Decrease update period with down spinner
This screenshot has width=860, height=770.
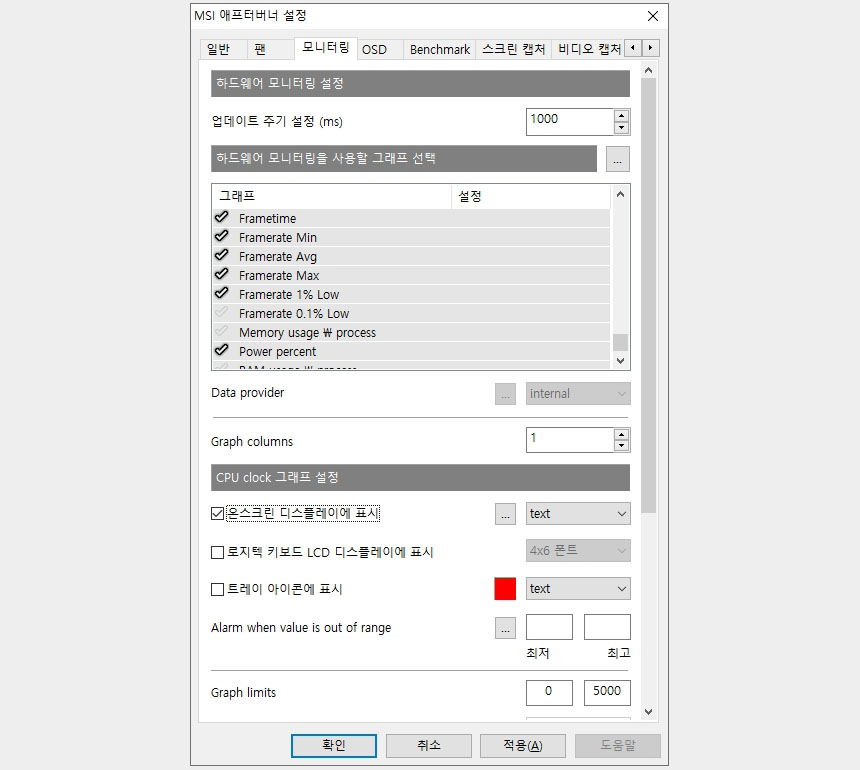tap(621, 128)
